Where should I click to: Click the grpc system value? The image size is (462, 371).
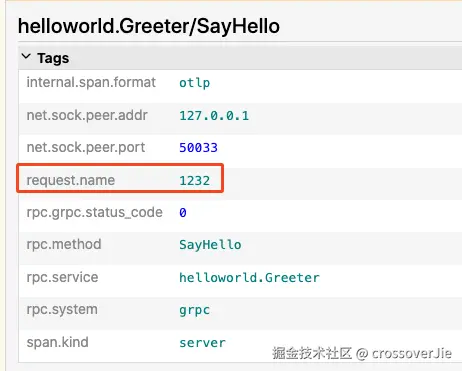click(195, 310)
